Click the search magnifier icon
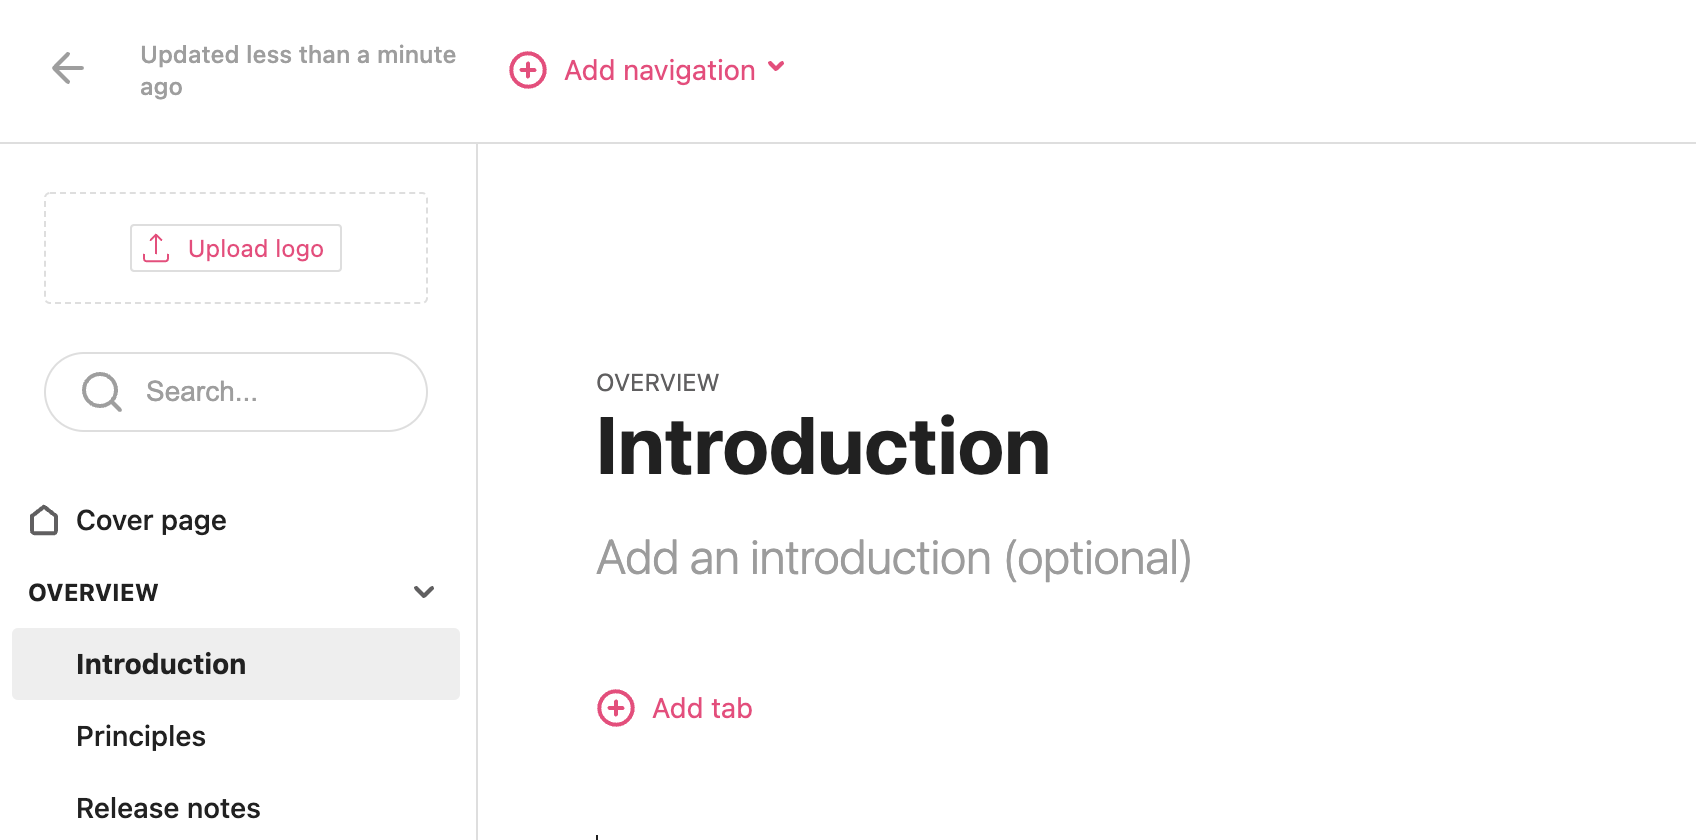Image resolution: width=1696 pixels, height=840 pixels. point(101,391)
